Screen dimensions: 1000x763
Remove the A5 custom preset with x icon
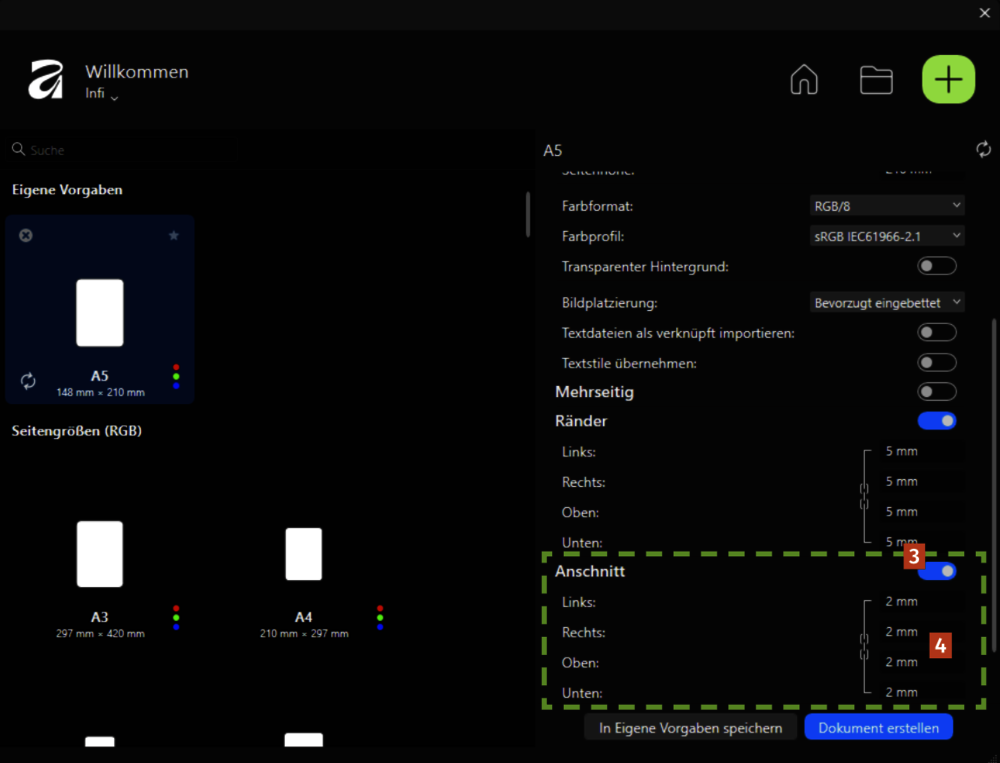point(26,235)
